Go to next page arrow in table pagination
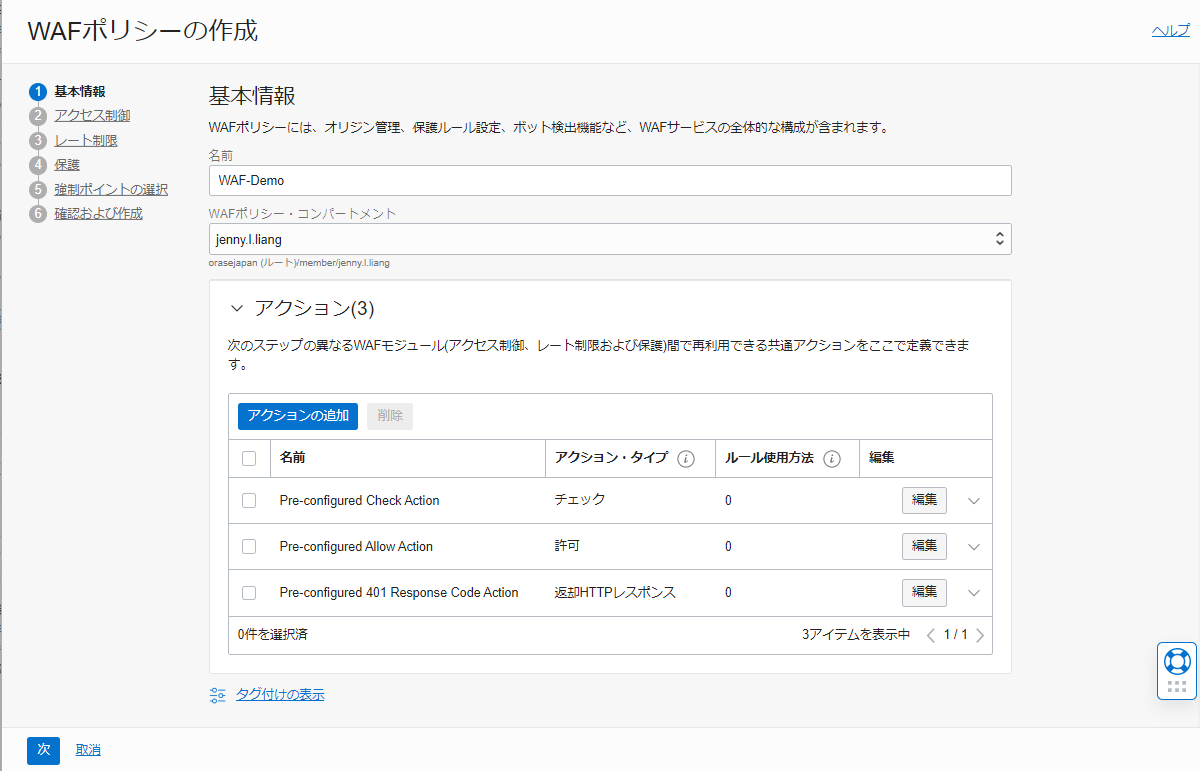Screen dimensions: 1200x771 980,635
